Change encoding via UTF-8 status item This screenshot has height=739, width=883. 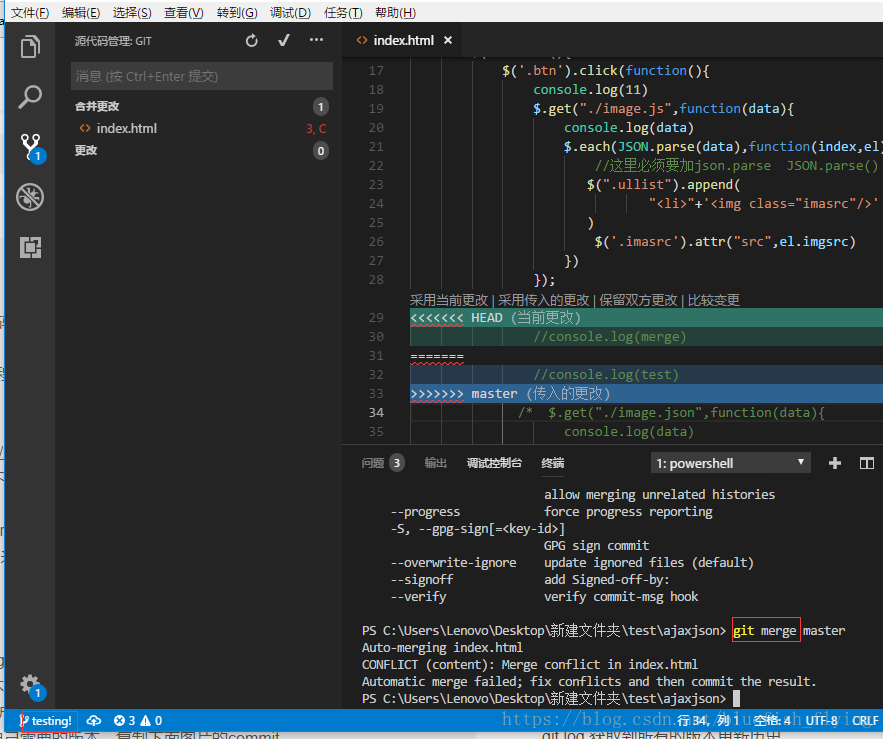[x=821, y=720]
